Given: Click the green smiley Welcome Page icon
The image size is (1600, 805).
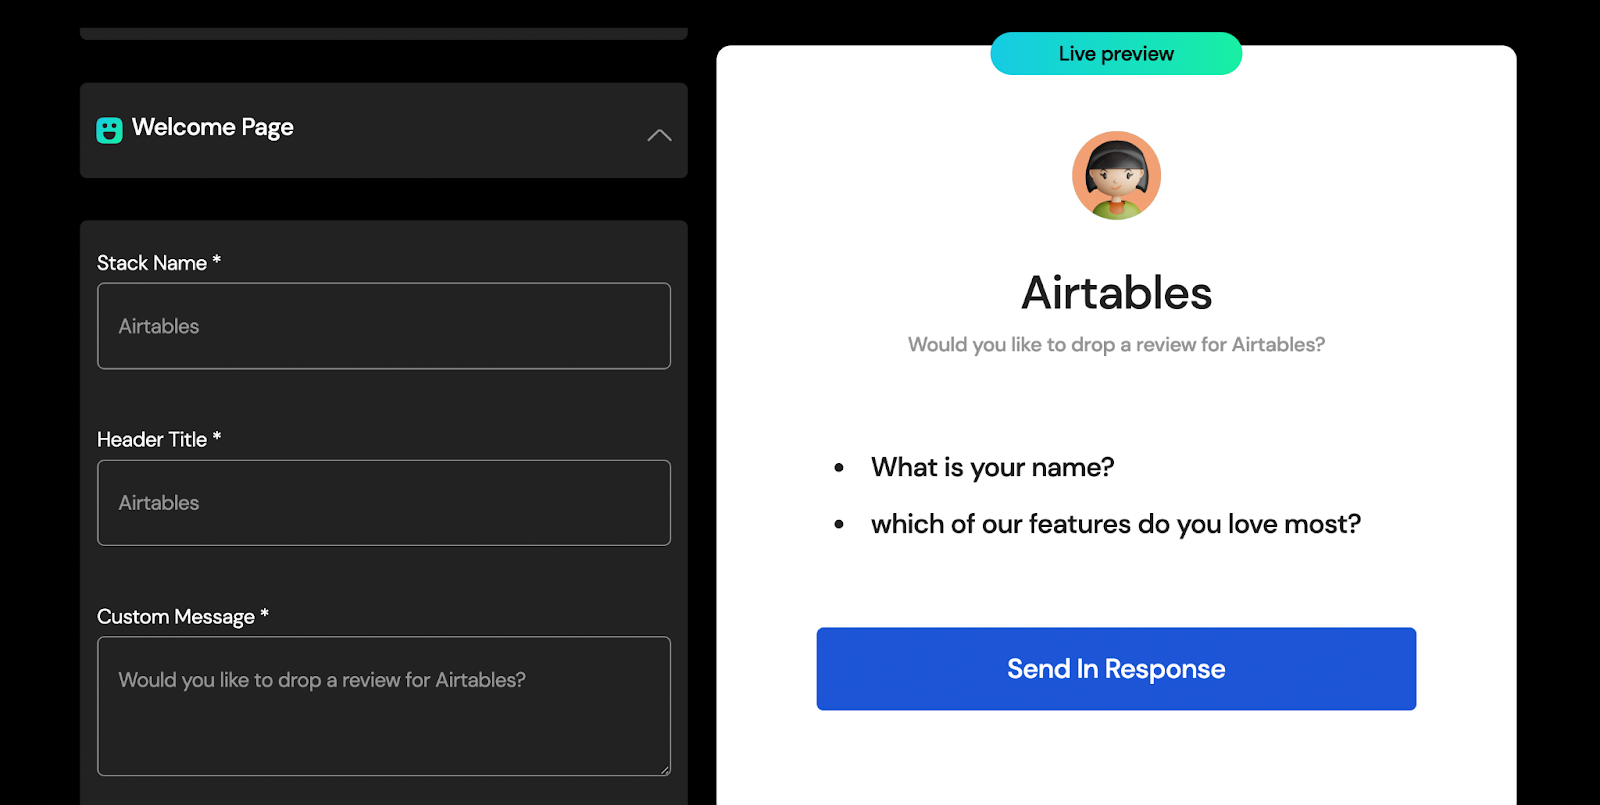Looking at the screenshot, I should point(109,130).
